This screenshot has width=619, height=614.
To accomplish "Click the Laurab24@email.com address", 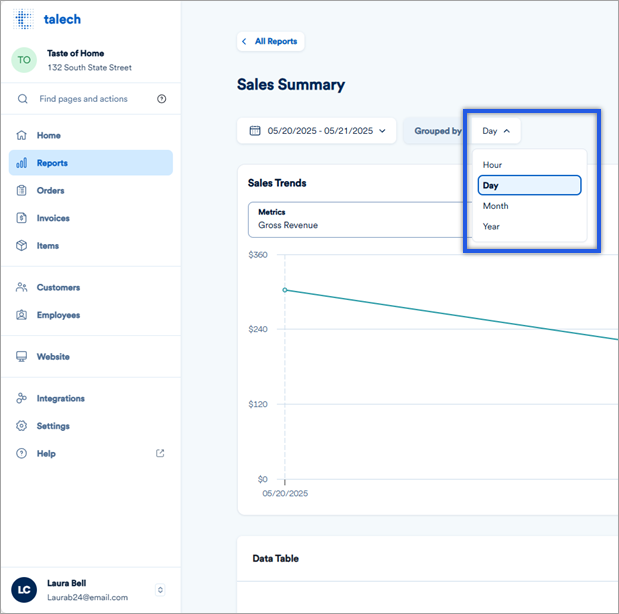I will coord(88,597).
